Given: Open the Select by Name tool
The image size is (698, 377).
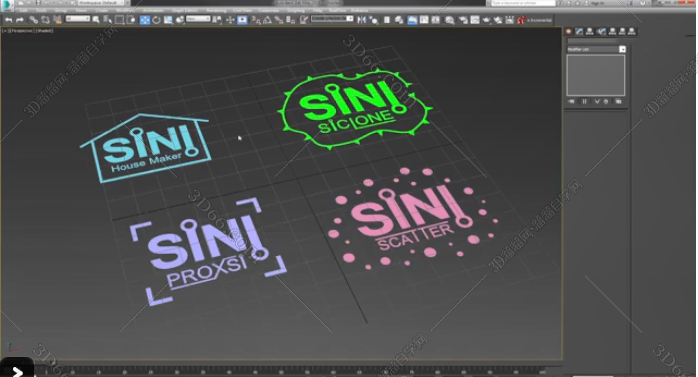Looking at the screenshot, I should 107,20.
